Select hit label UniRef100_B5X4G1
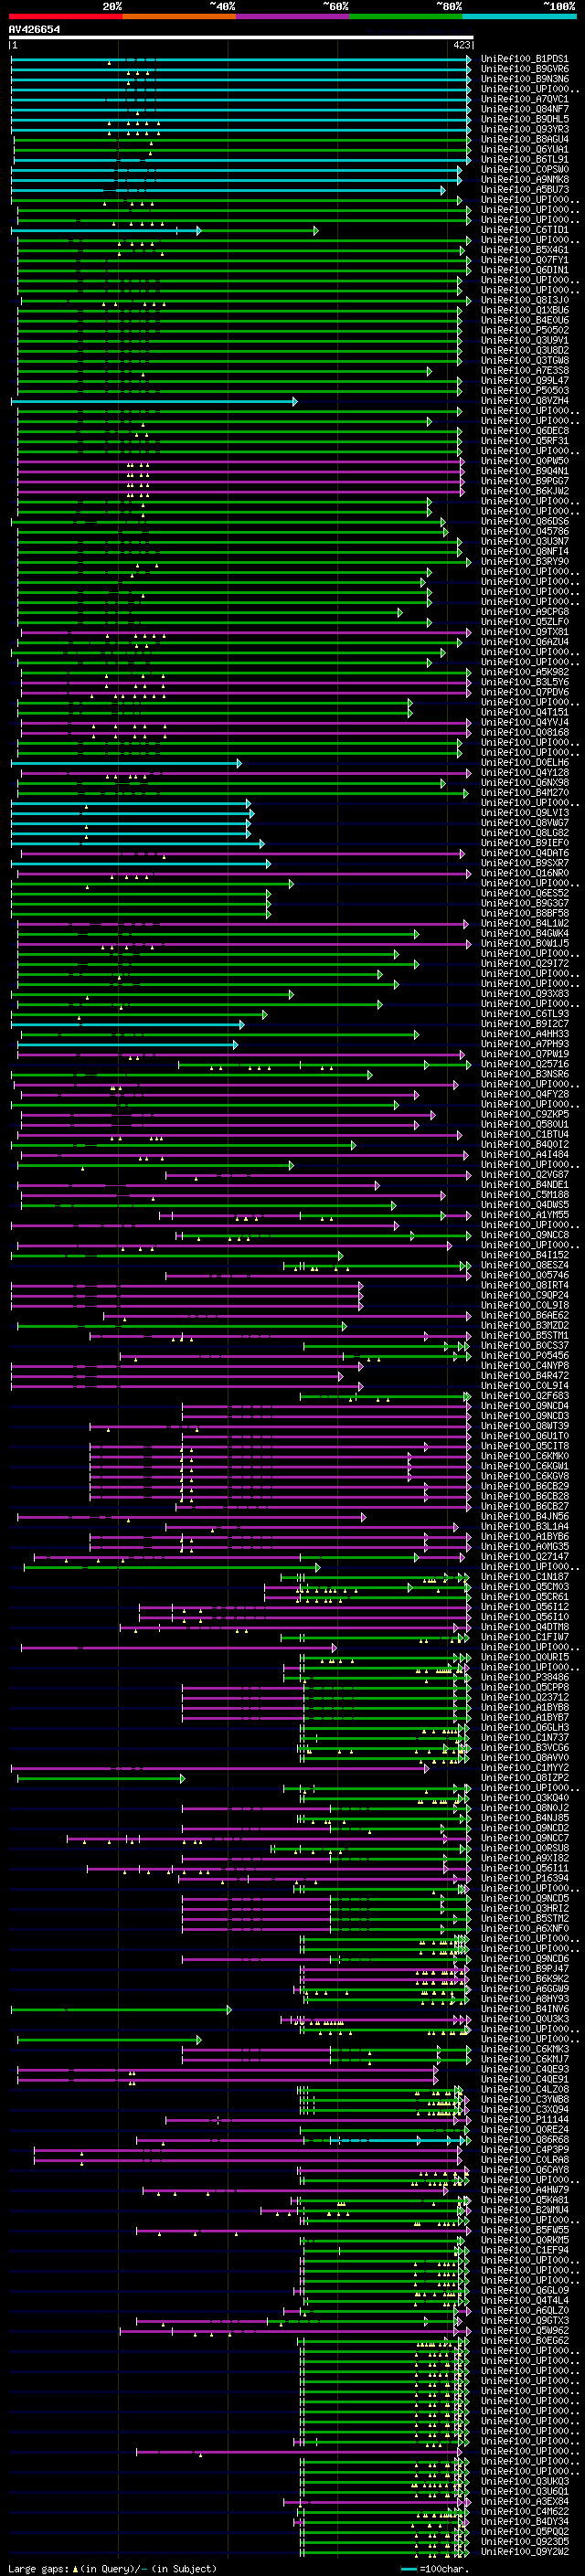Image resolution: width=585 pixels, height=2576 pixels. pyautogui.click(x=524, y=250)
